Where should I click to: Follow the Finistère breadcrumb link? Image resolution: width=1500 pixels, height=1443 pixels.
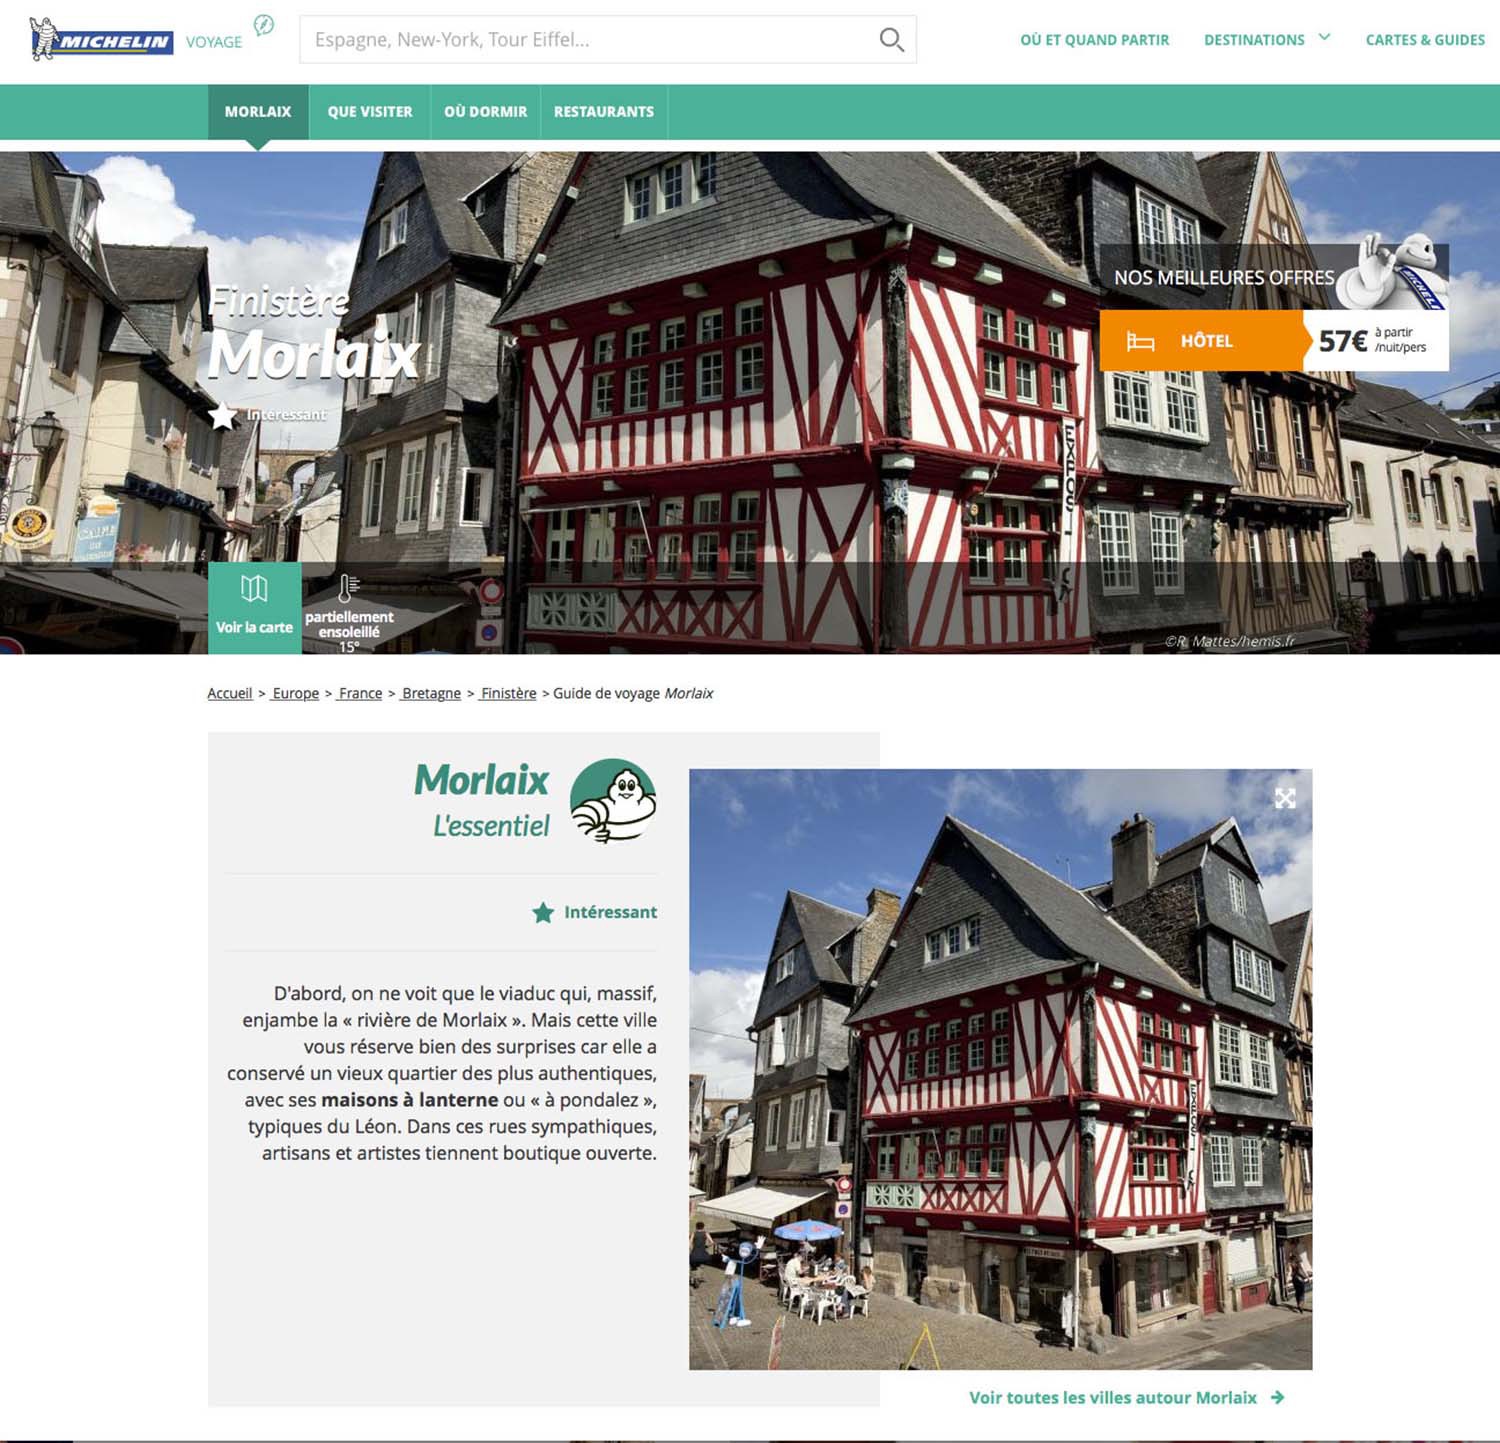point(508,693)
